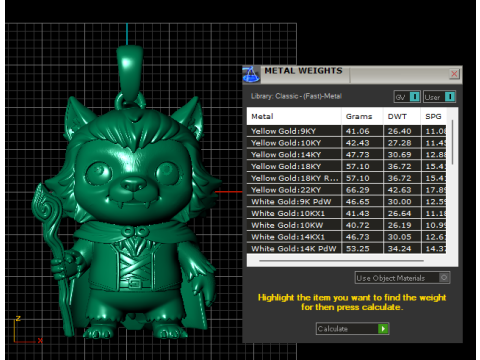
Task: Sort by the Metal column header
Action: pyautogui.click(x=294, y=116)
